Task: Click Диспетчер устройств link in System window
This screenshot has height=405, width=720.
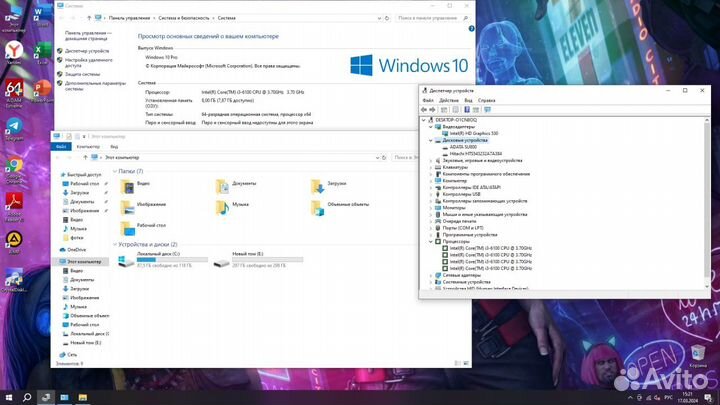Action: point(87,51)
